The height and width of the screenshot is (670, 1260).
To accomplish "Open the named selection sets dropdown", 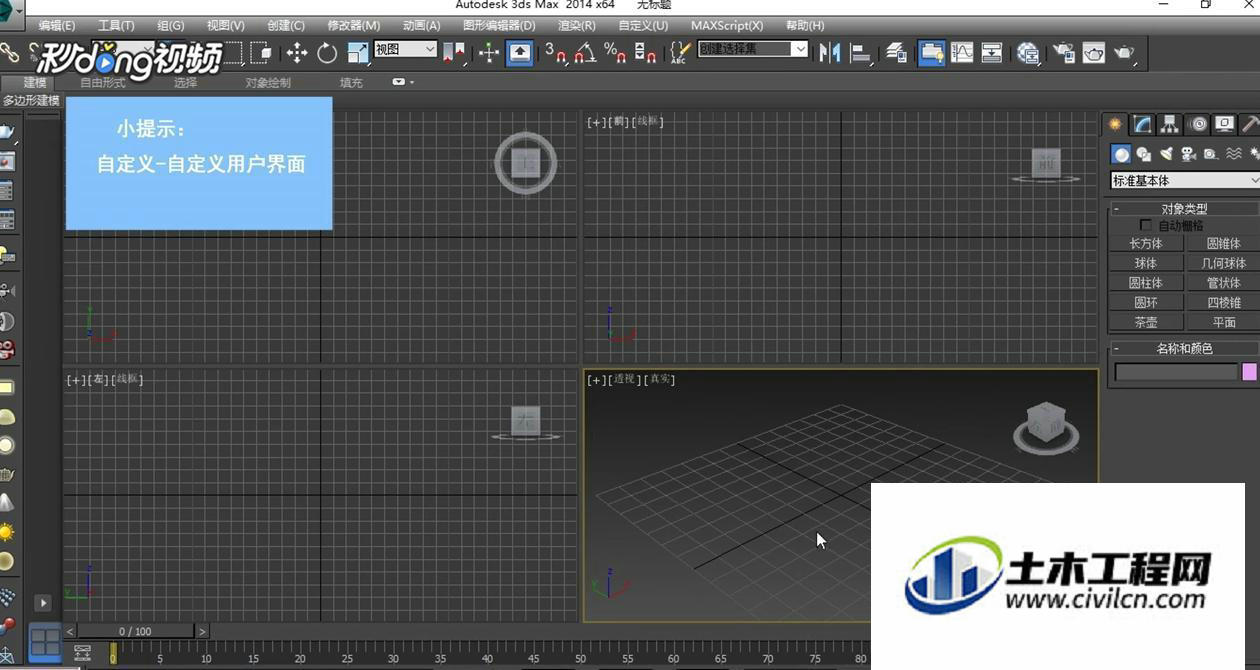I will point(753,49).
